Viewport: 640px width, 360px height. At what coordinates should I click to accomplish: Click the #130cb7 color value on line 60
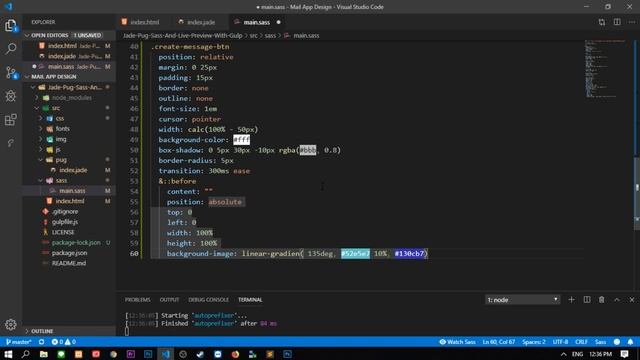click(x=409, y=253)
